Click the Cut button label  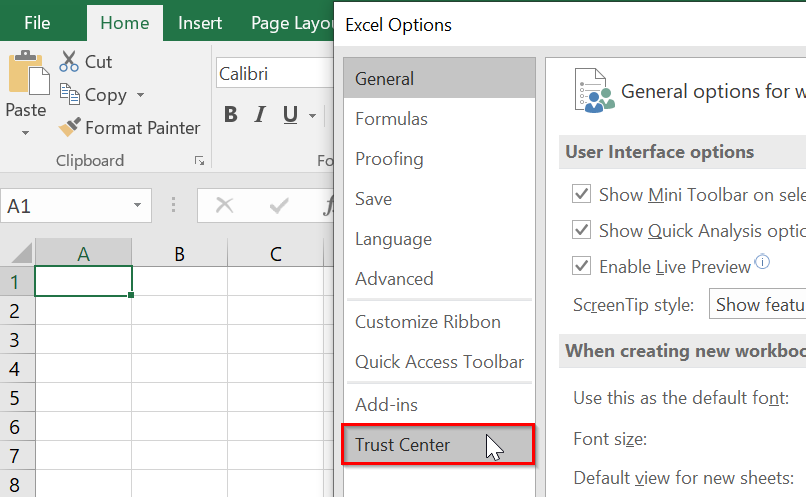click(x=98, y=62)
